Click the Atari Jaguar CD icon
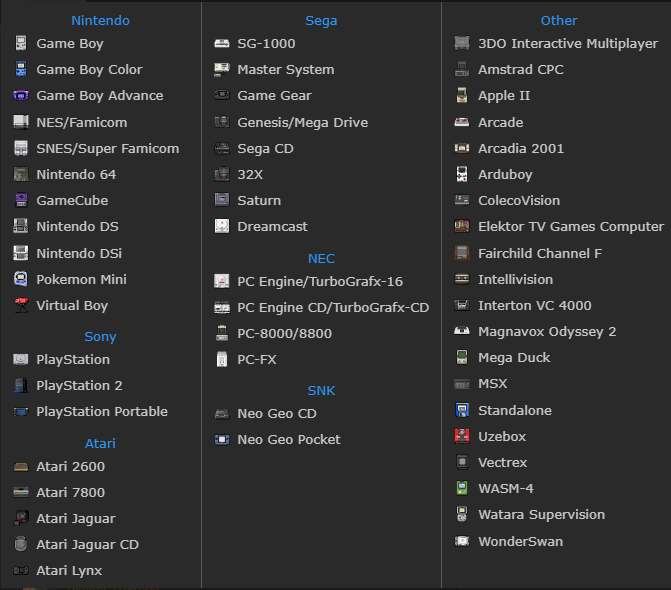 [x=21, y=544]
